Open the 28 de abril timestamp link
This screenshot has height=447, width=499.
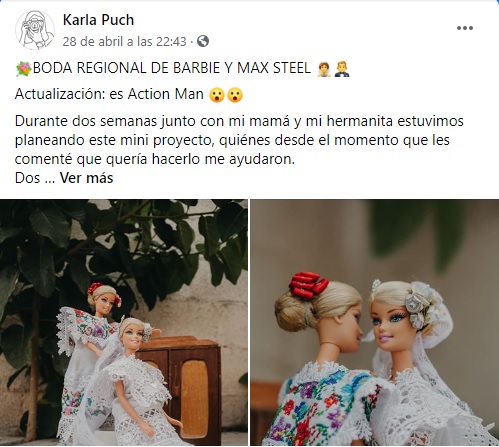coord(125,42)
